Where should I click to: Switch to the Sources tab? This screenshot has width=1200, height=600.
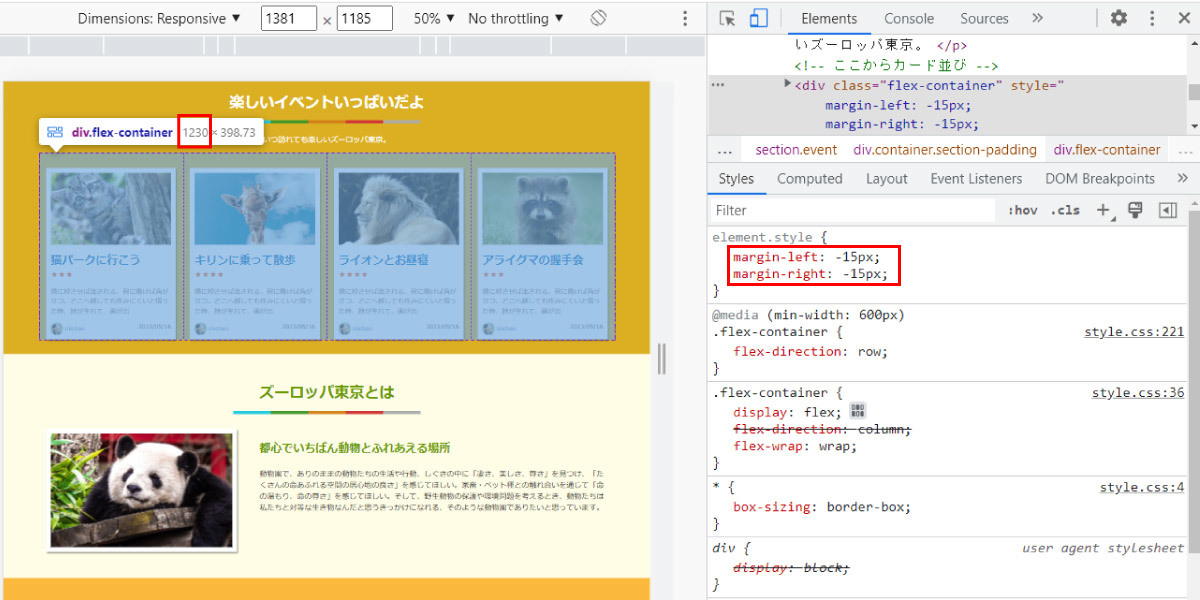pos(984,18)
